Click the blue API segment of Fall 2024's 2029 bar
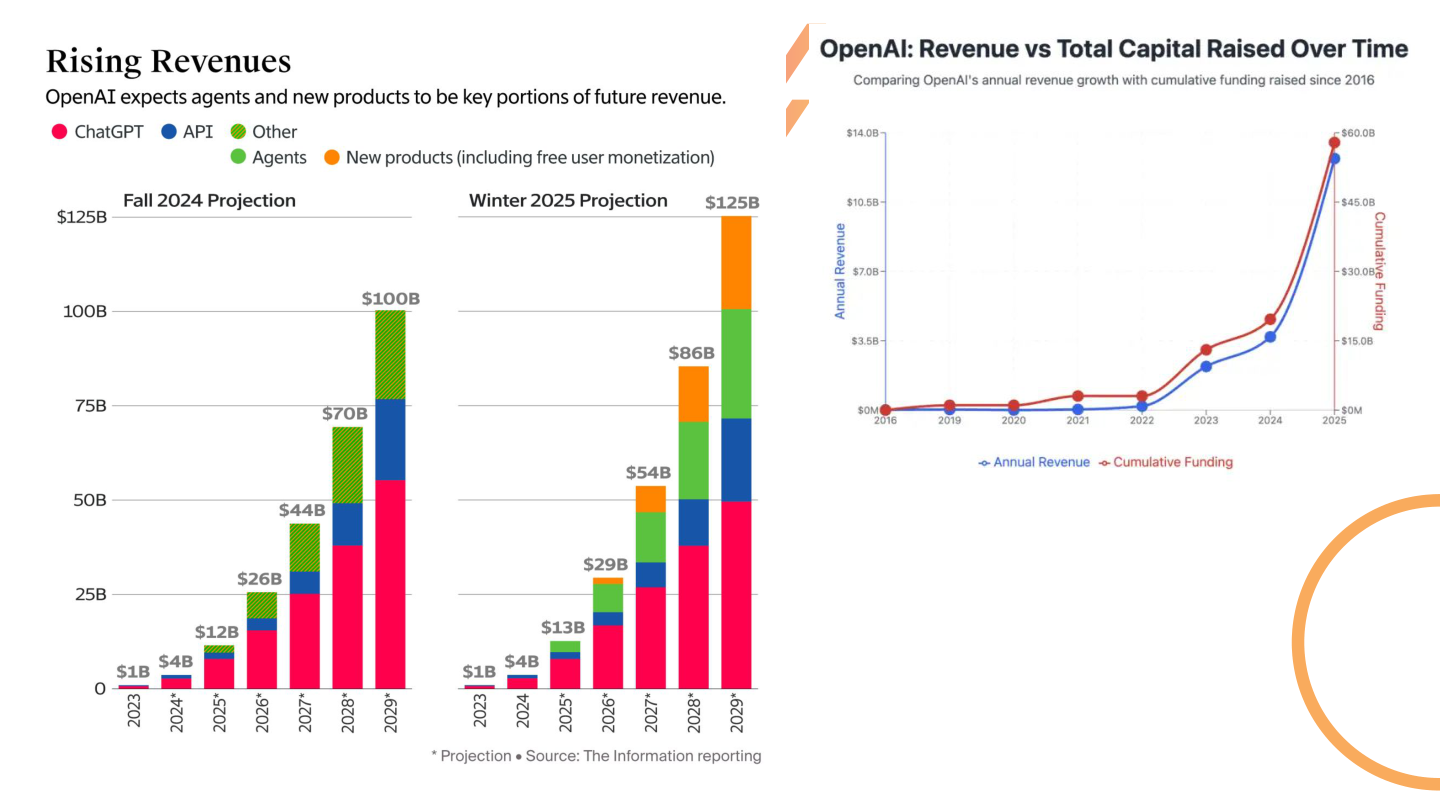Image resolution: width=1440 pixels, height=810 pixels. pos(390,439)
